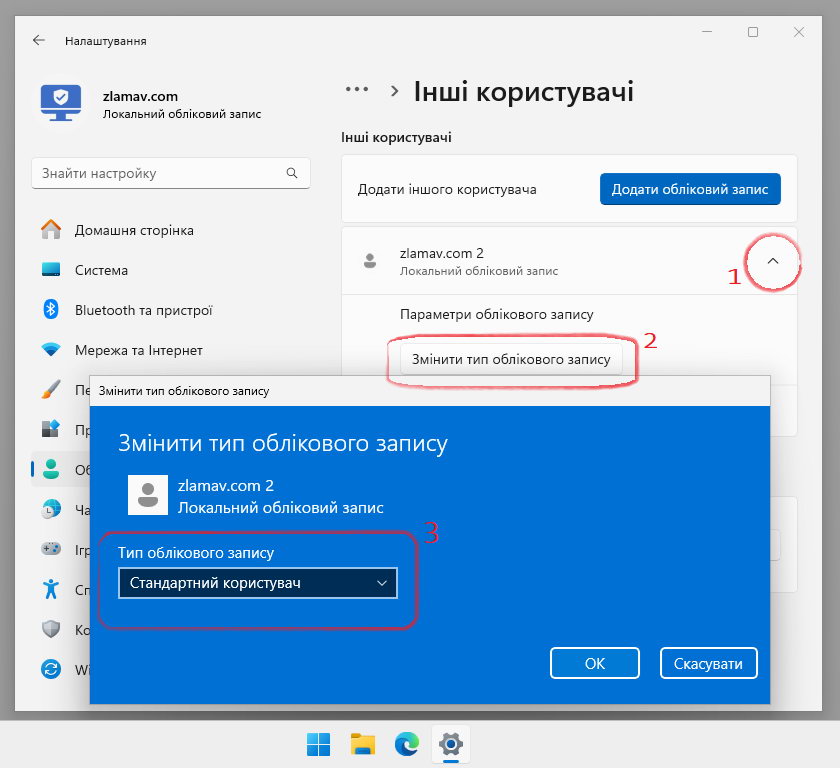Click the search magnifier icon

pyautogui.click(x=292, y=173)
